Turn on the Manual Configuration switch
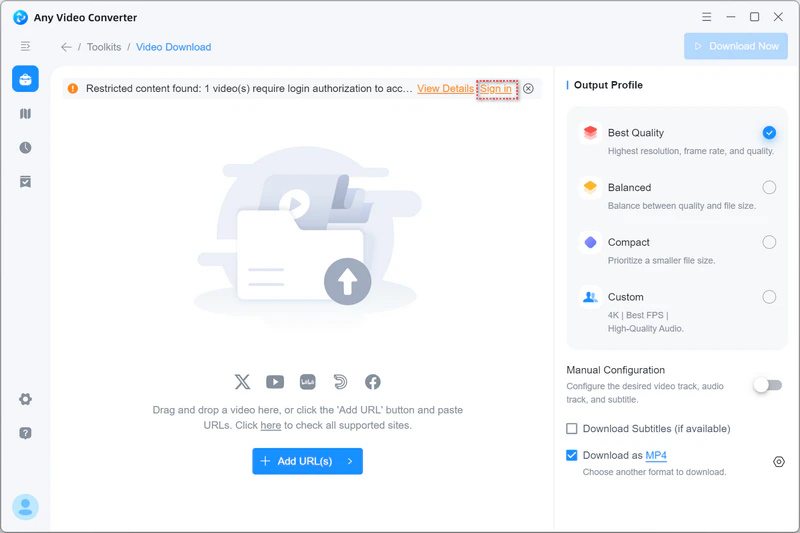The image size is (800, 533). click(768, 385)
